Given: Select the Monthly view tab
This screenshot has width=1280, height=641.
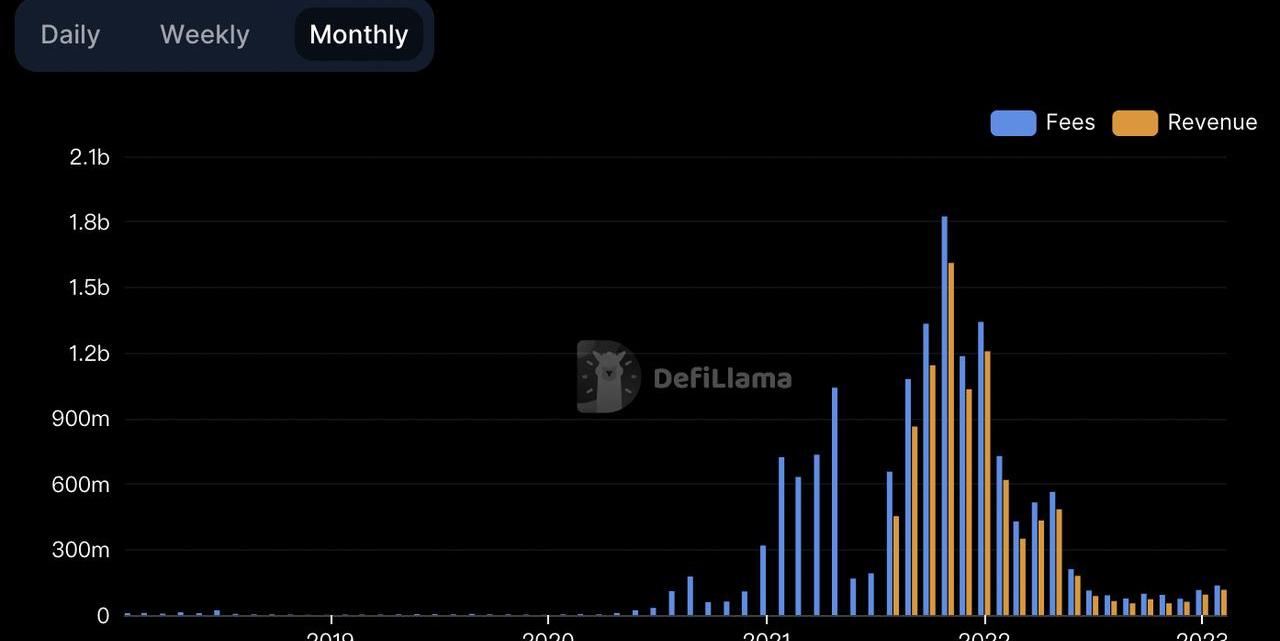Looking at the screenshot, I should [358, 35].
